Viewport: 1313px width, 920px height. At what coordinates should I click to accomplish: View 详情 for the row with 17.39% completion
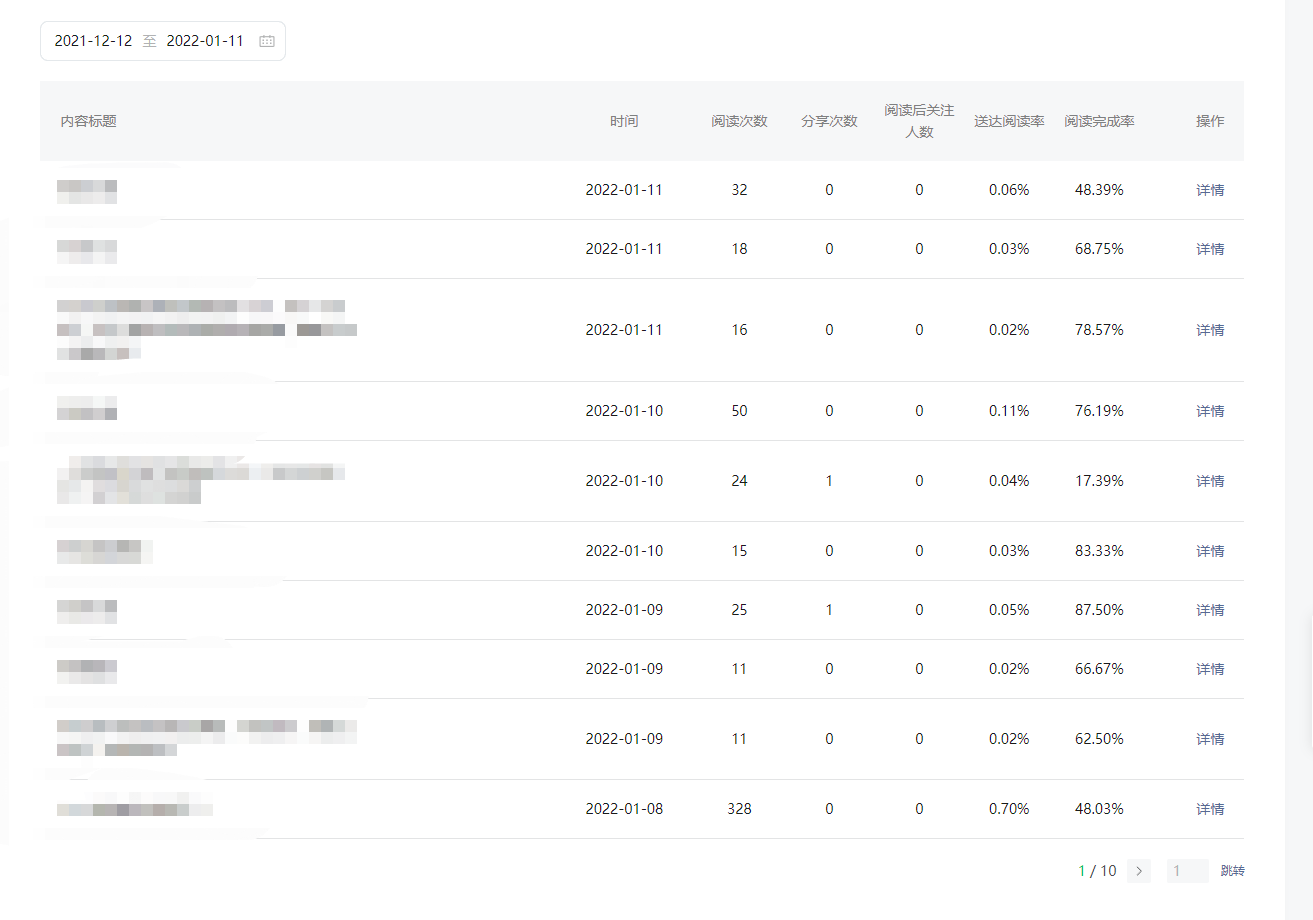point(1210,481)
